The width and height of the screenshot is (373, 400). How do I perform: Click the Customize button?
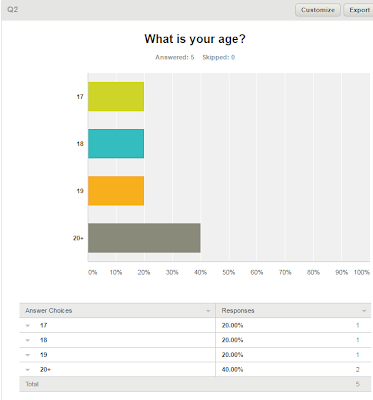[x=318, y=10]
